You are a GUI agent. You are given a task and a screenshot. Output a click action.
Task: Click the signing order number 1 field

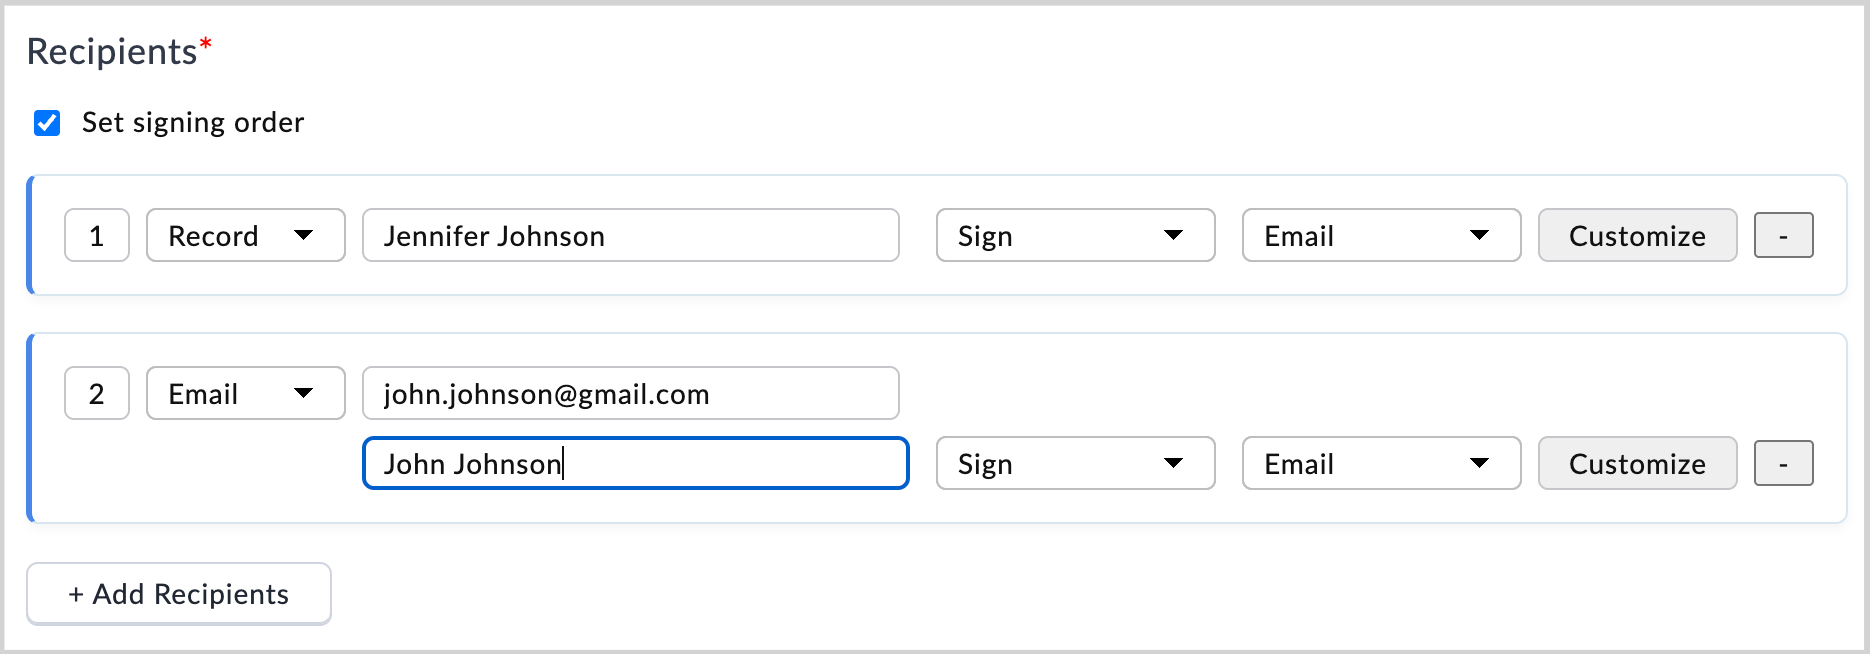[97, 236]
